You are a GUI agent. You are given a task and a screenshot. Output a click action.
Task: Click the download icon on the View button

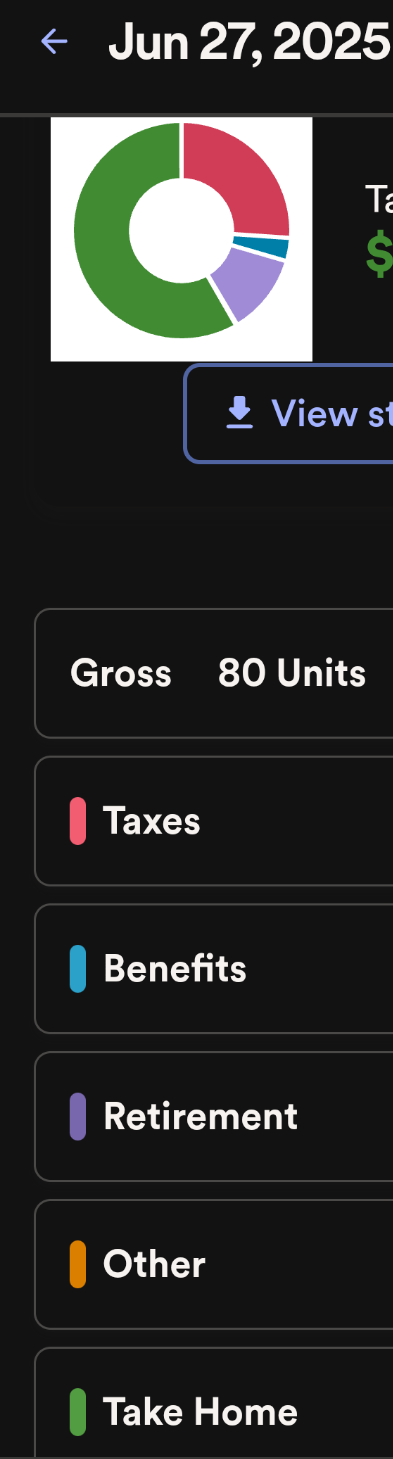(239, 412)
